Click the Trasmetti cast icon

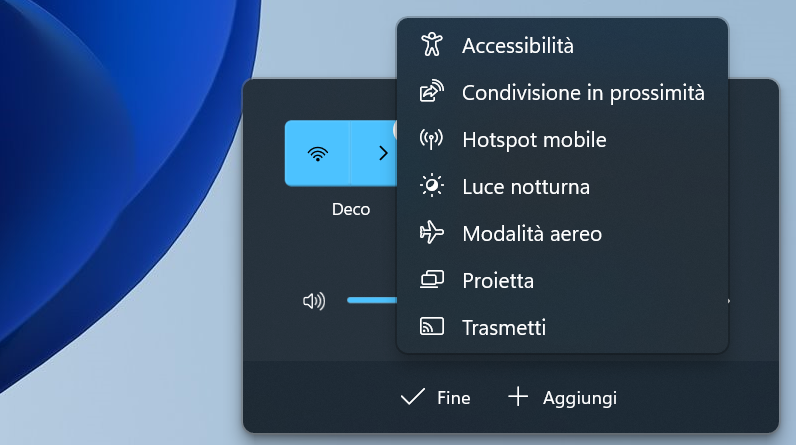tap(431, 327)
